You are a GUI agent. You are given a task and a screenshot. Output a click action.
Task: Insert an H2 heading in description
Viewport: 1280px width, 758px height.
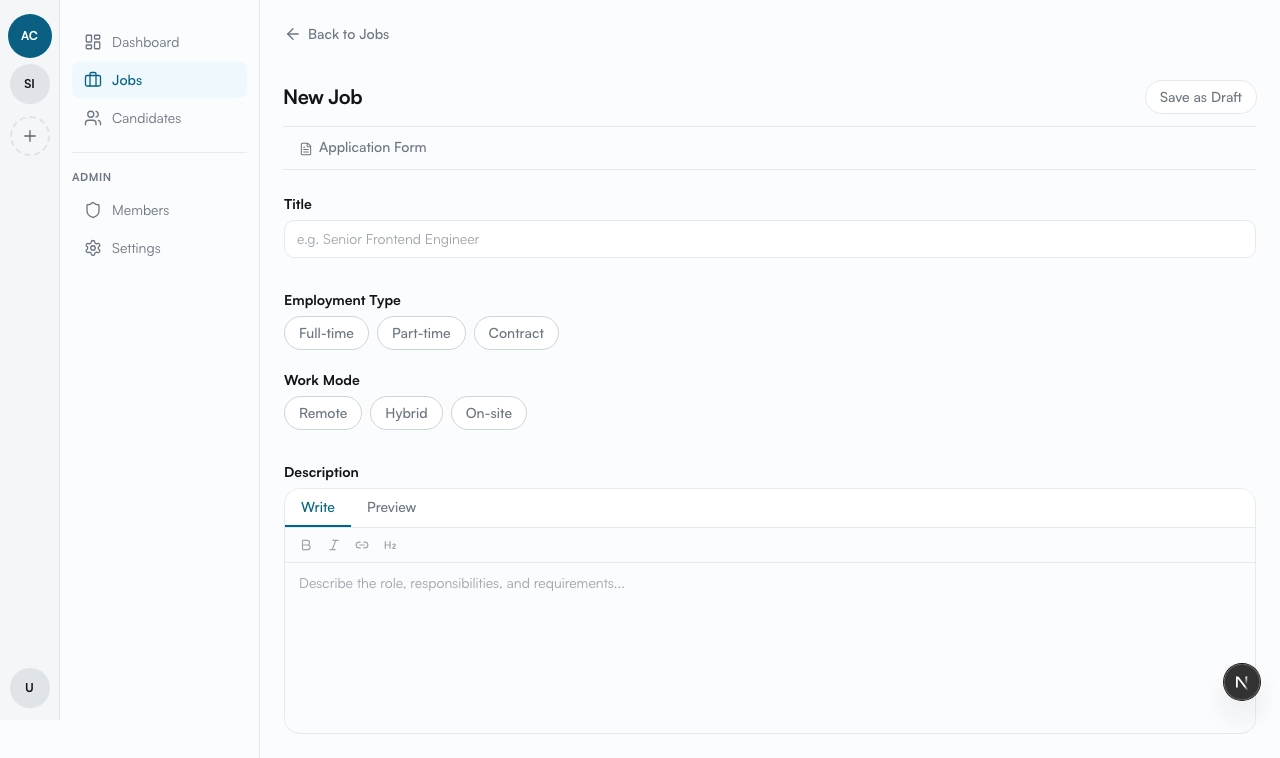point(390,545)
